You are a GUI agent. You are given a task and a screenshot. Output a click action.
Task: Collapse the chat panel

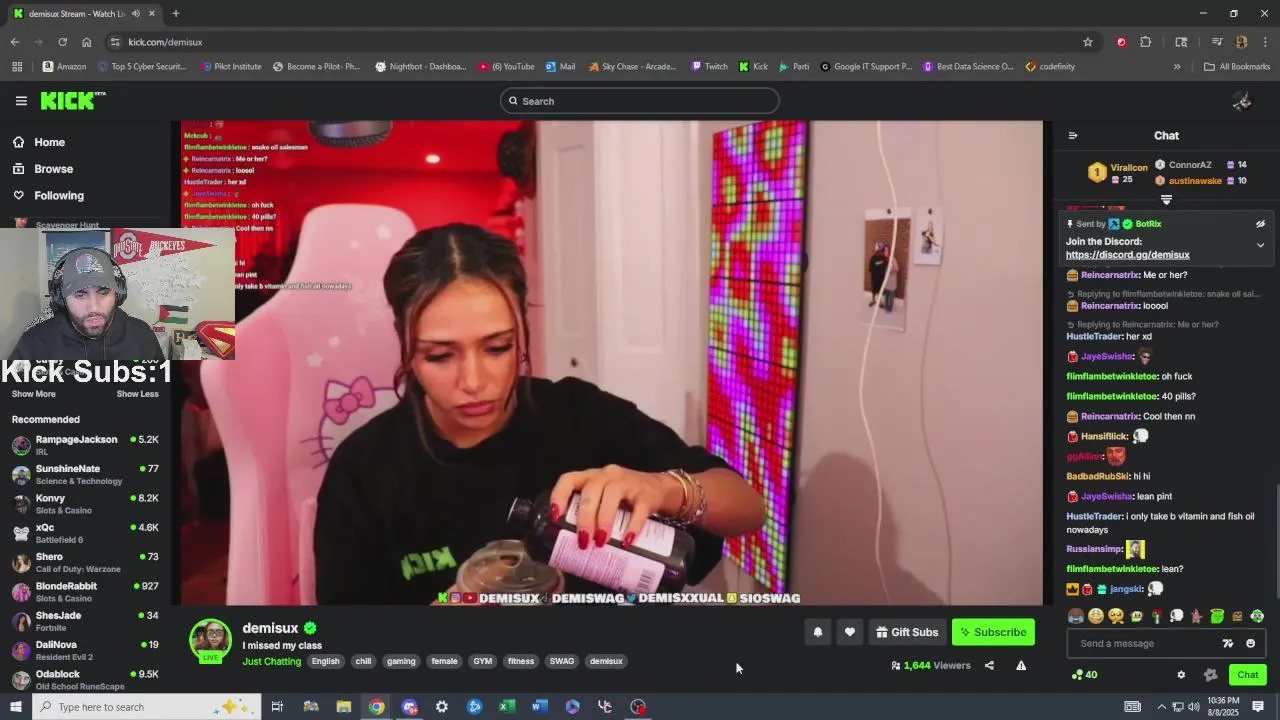pyautogui.click(x=1073, y=136)
